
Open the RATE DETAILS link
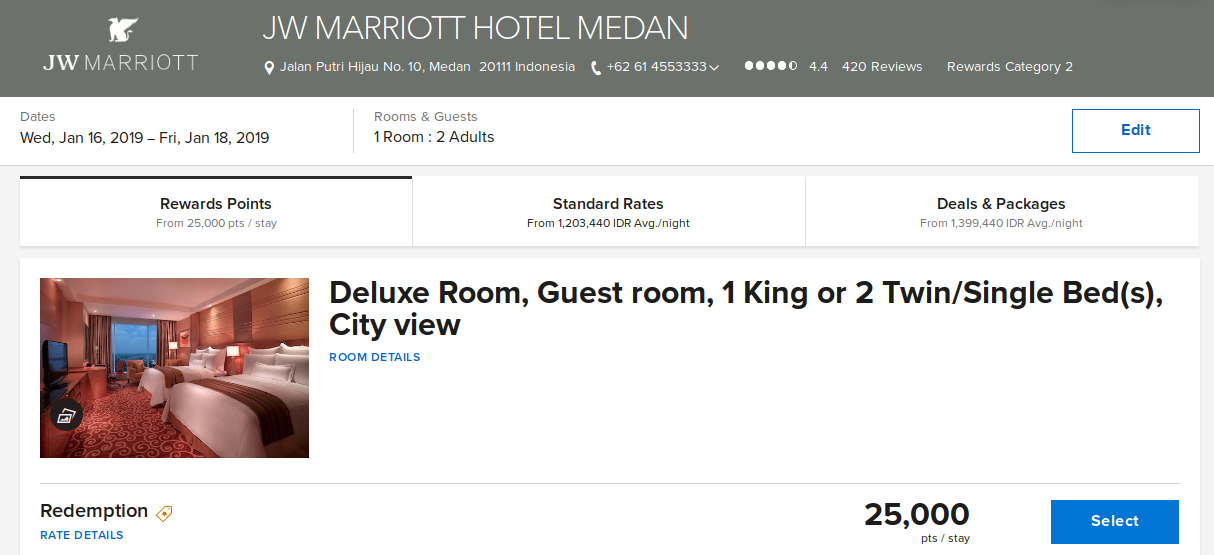[x=82, y=535]
